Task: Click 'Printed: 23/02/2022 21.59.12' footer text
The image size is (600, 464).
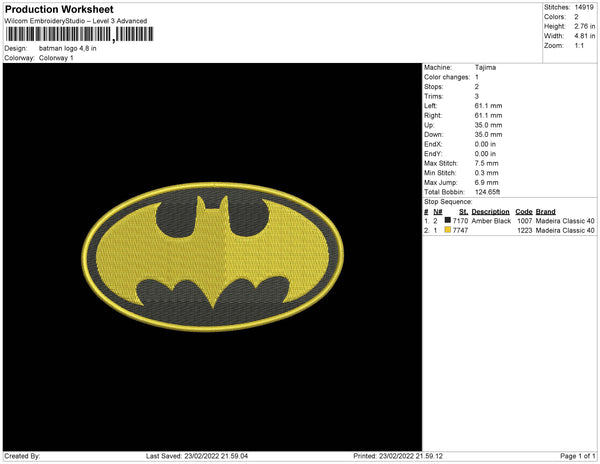Action: click(398, 456)
